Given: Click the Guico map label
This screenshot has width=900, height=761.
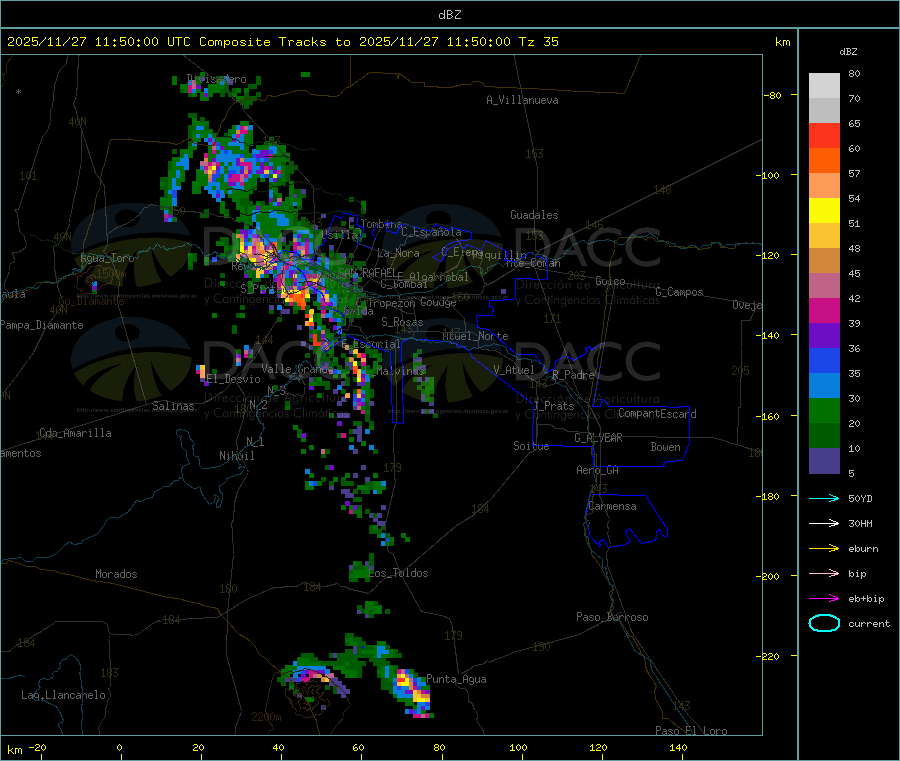Looking at the screenshot, I should tap(610, 281).
